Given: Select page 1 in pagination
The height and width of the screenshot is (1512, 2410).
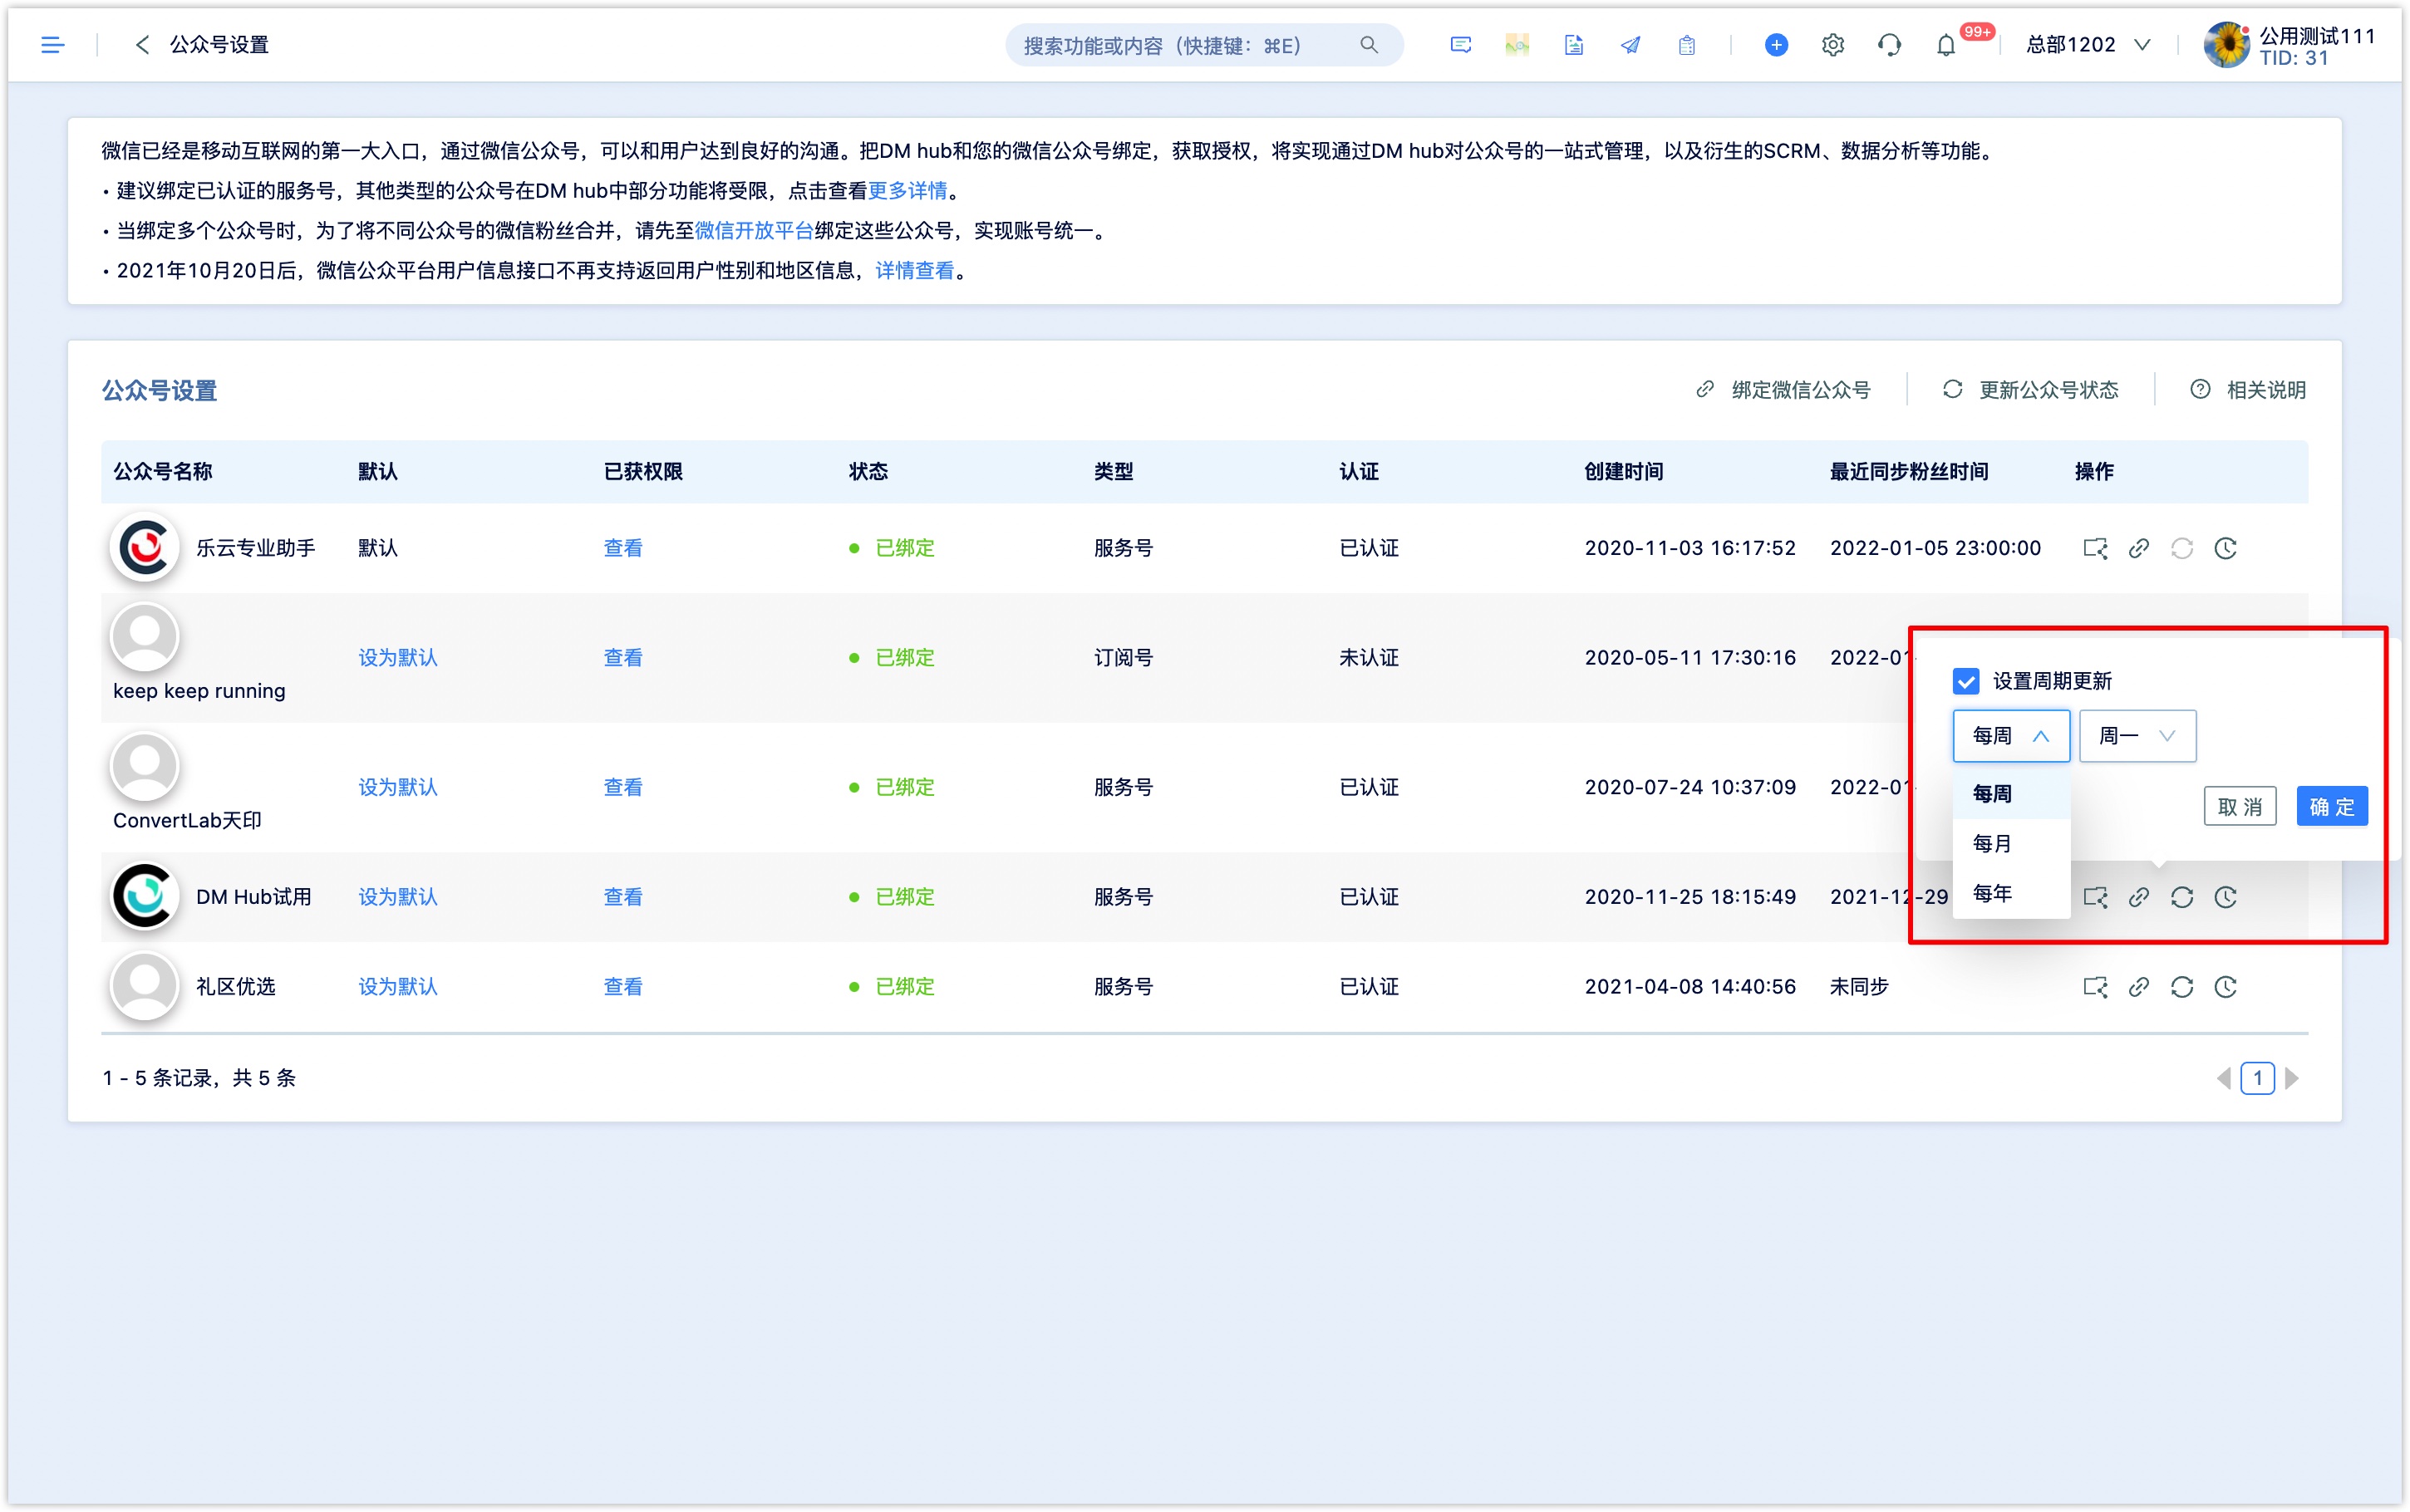Looking at the screenshot, I should [2257, 1078].
